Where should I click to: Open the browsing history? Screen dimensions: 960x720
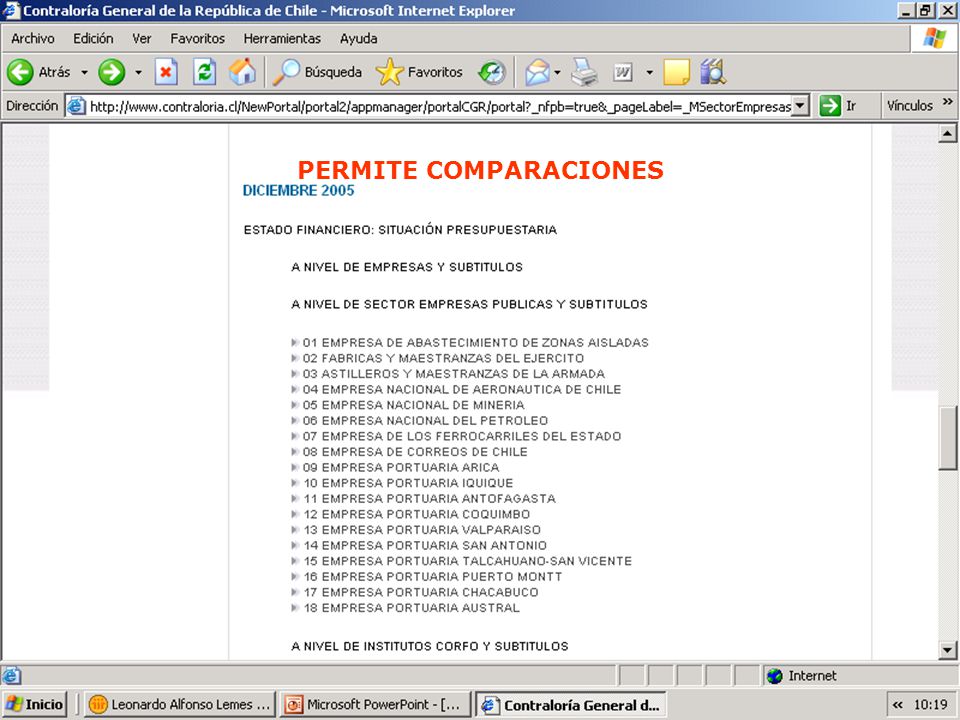pyautogui.click(x=492, y=72)
